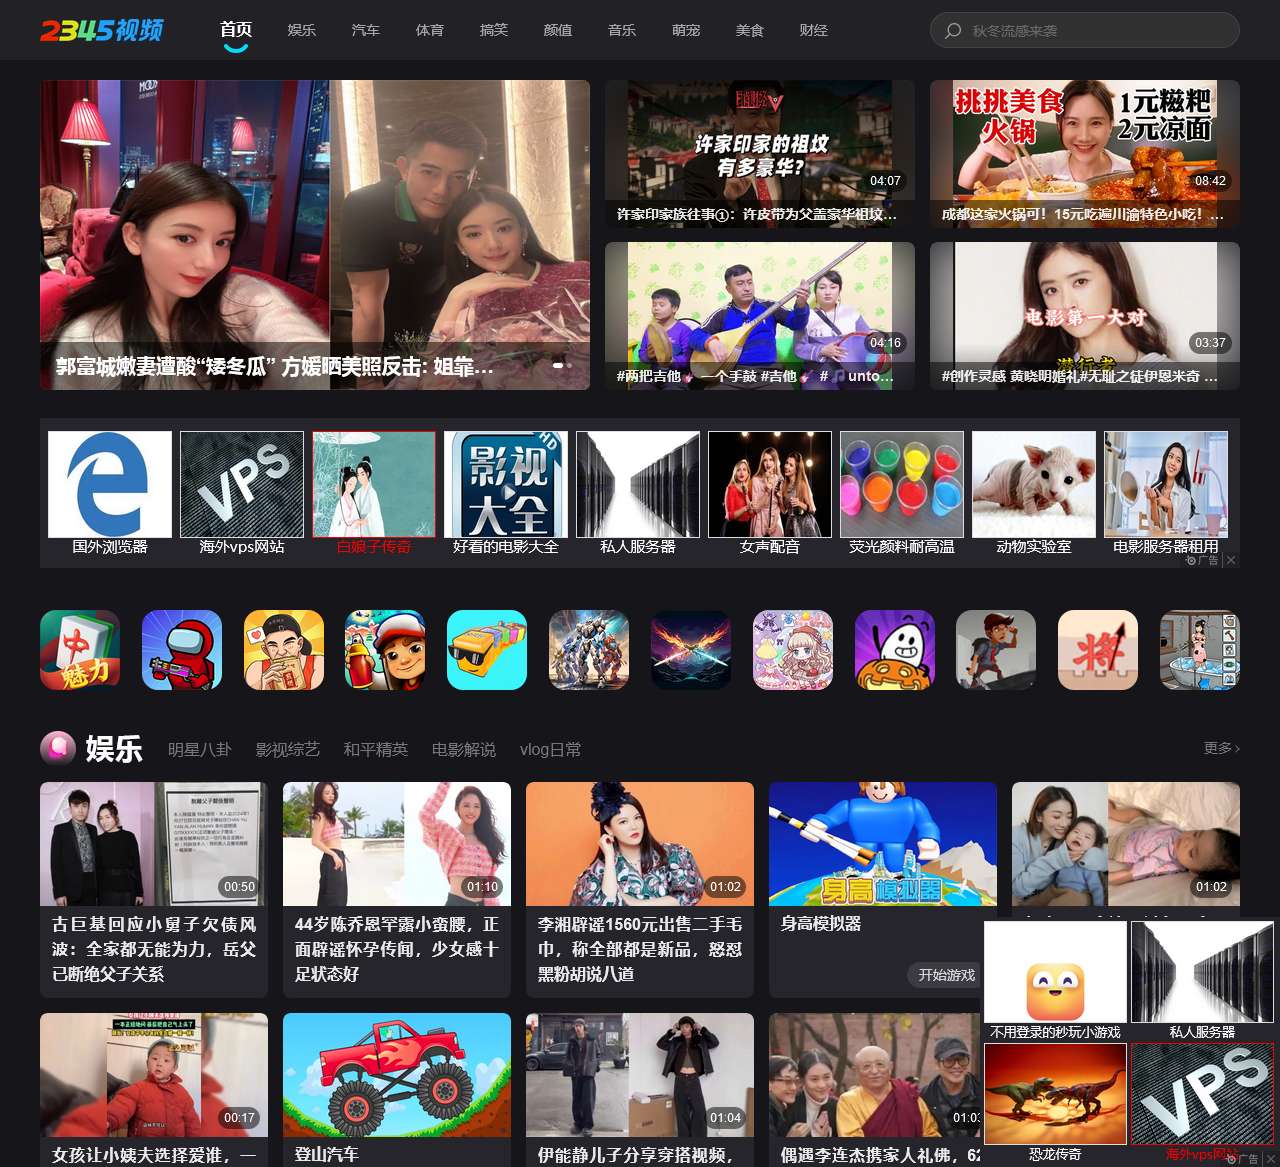Viewport: 1280px width, 1167px height.
Task: Click the search magnifier icon
Action: (953, 31)
